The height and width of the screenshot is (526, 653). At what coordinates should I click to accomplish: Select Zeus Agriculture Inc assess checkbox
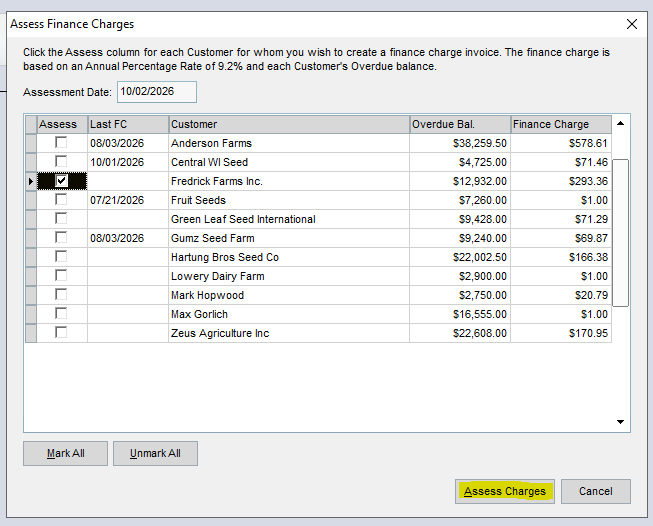click(x=61, y=332)
